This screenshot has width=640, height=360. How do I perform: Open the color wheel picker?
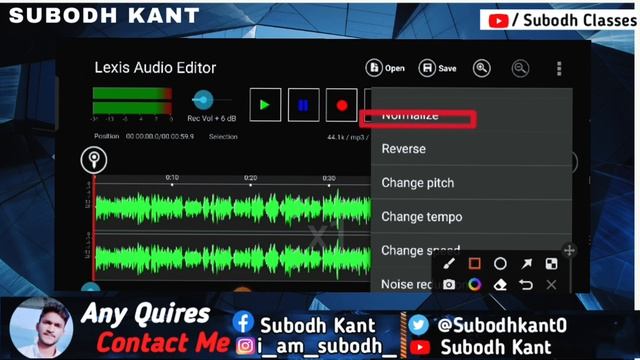474,284
